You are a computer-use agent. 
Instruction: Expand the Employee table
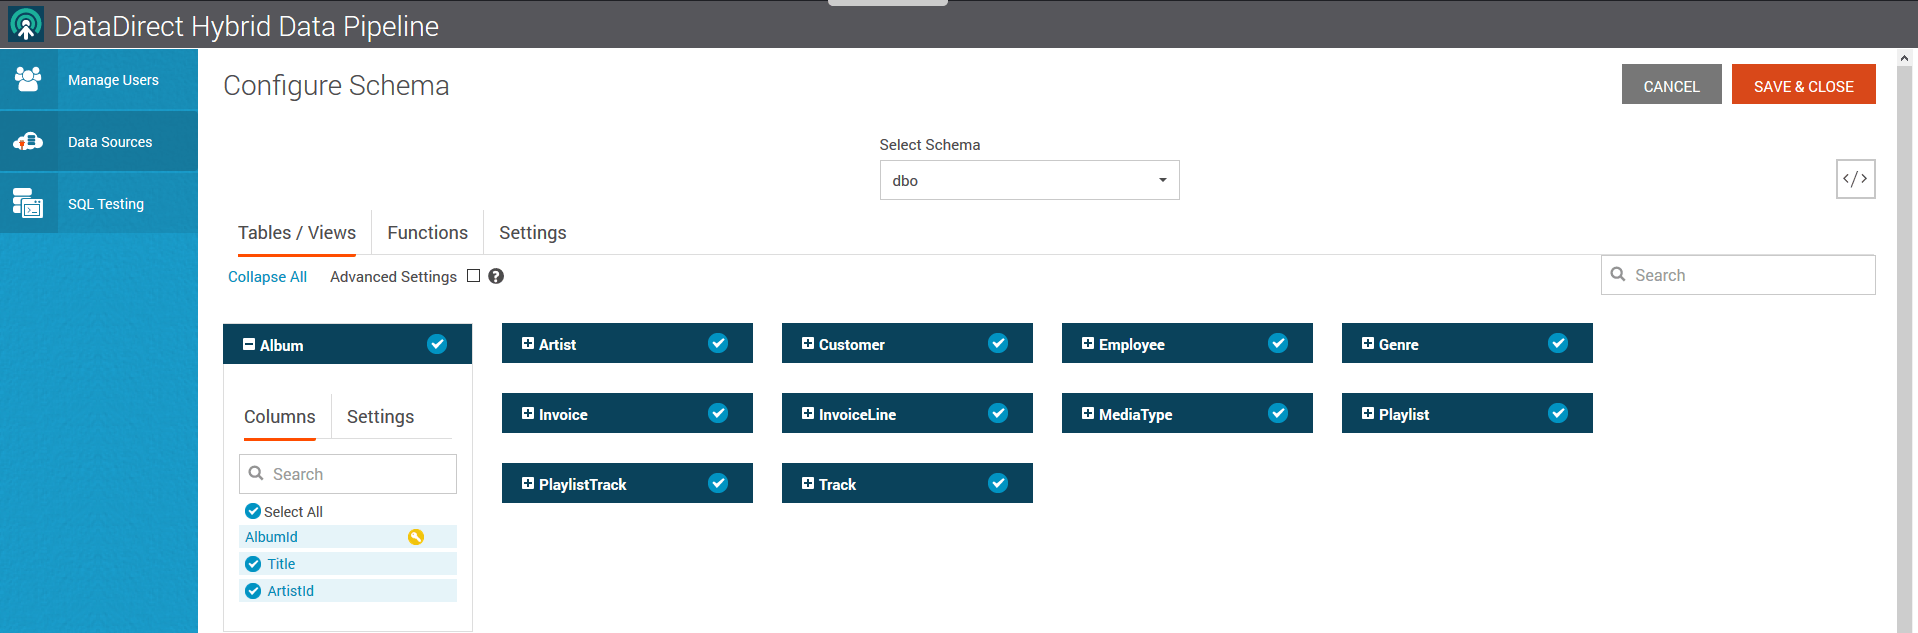[x=1088, y=343]
